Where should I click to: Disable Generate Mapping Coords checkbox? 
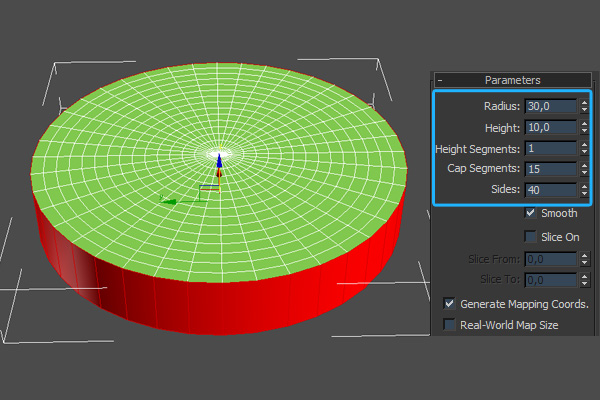coord(450,303)
